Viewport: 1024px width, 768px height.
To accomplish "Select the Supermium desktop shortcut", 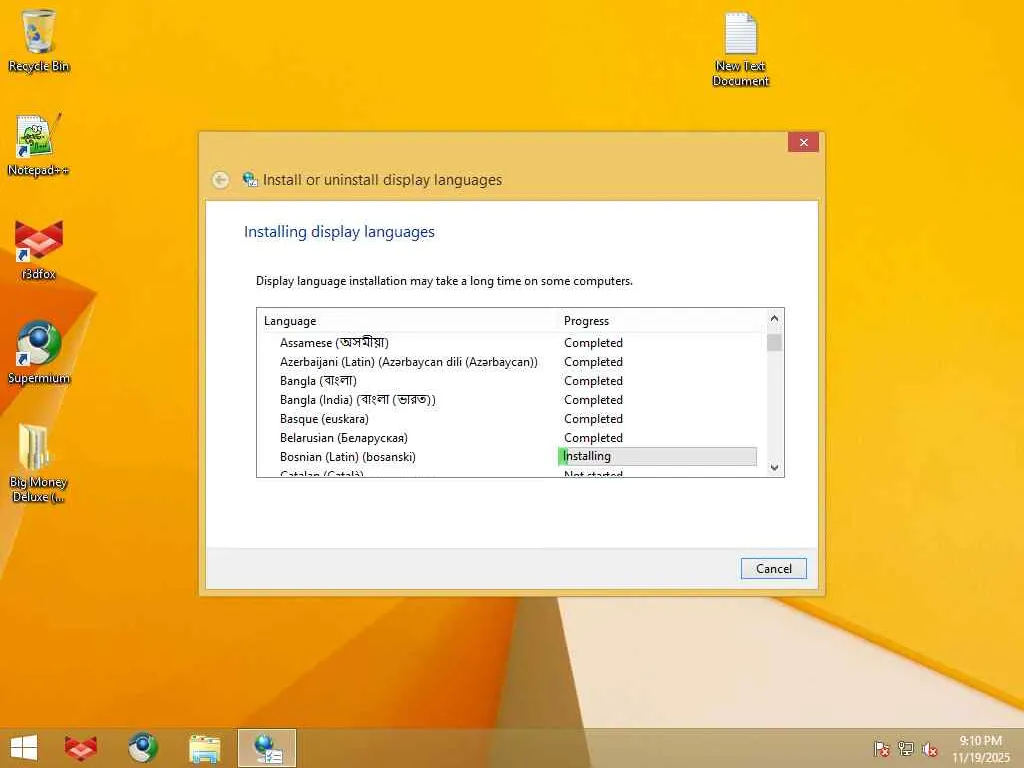I will coord(39,352).
